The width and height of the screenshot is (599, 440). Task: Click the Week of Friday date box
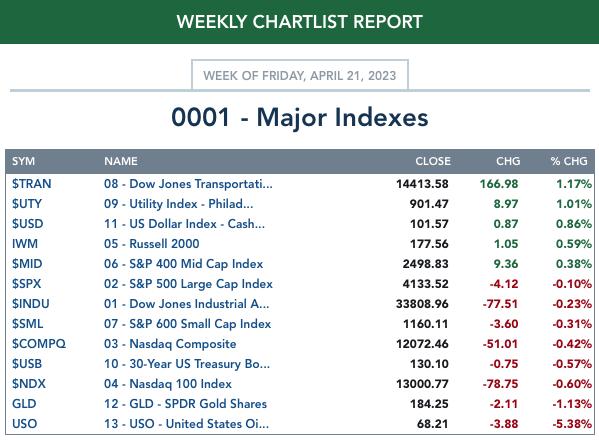pos(300,75)
